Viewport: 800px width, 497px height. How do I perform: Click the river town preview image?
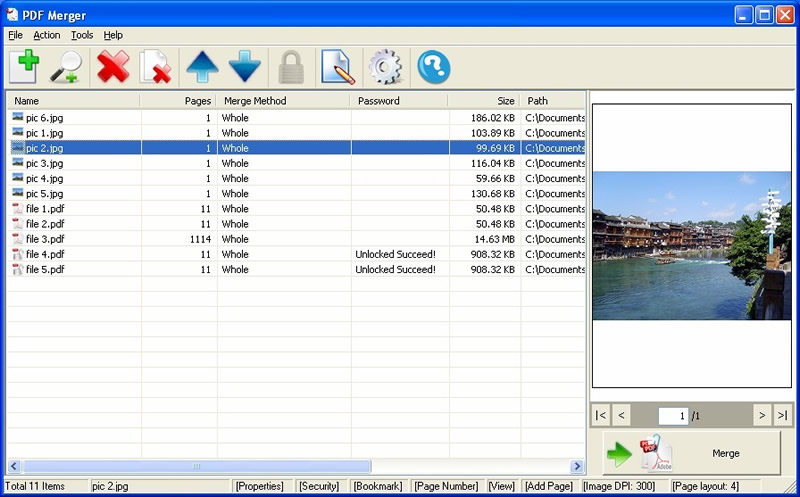coord(692,245)
